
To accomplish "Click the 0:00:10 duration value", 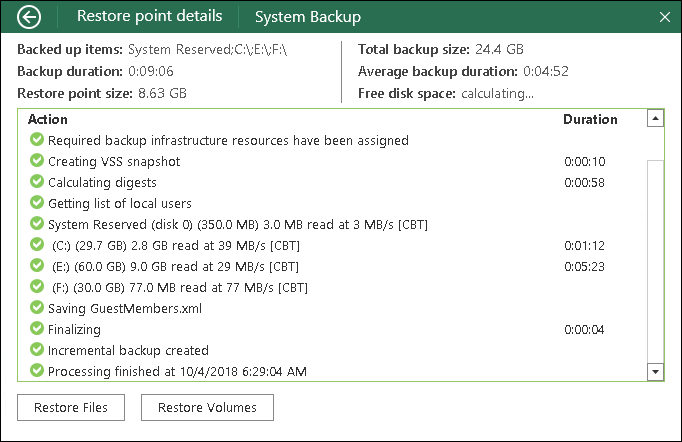I will coord(585,161).
